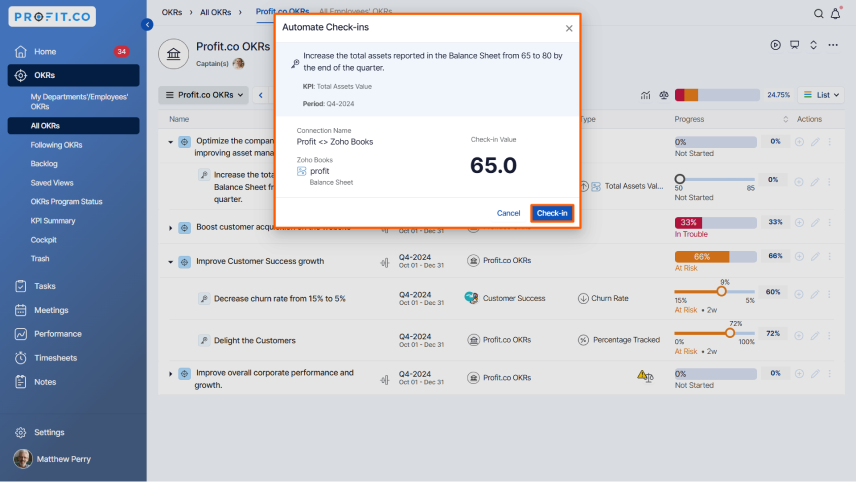Collapse Improve Customer Success growth

pos(170,262)
